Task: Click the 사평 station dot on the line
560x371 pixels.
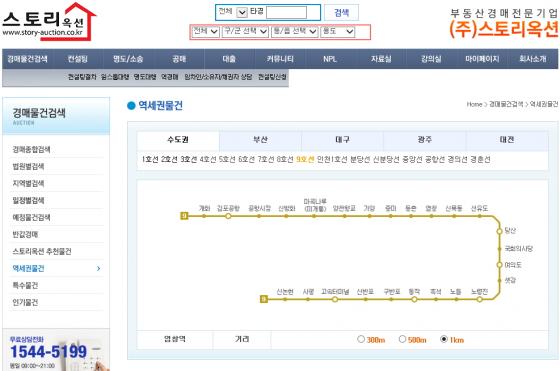Action: (x=308, y=299)
